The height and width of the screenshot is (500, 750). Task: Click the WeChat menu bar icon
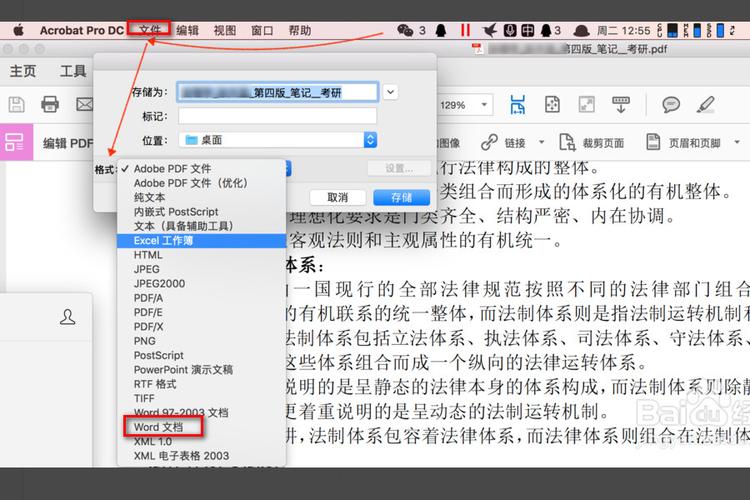pyautogui.click(x=405, y=31)
